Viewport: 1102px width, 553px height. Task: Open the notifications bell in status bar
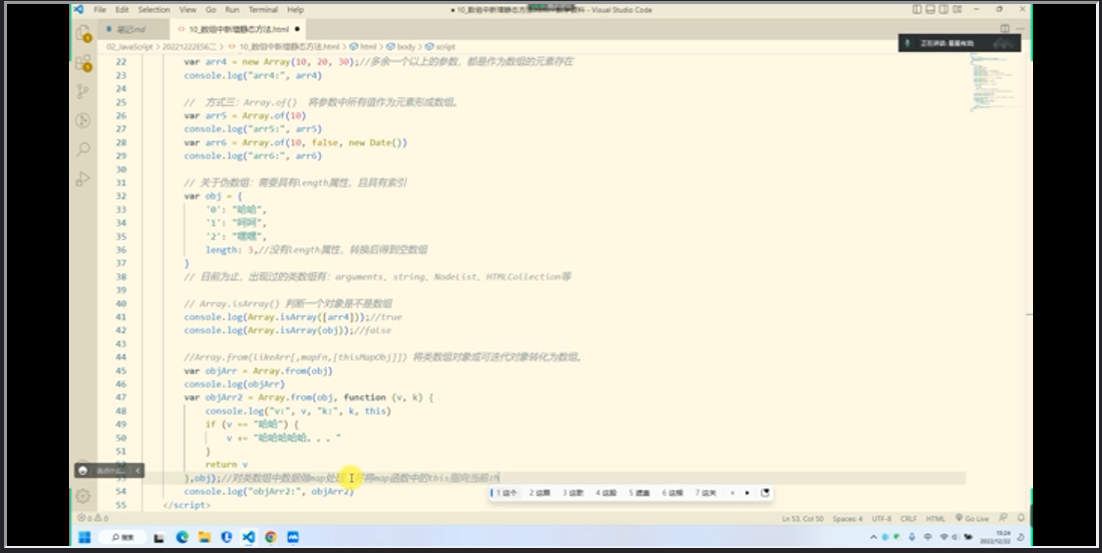click(1020, 519)
